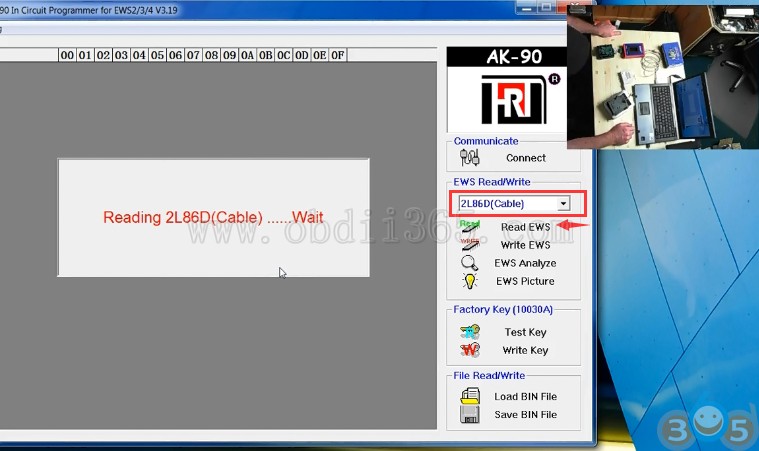This screenshot has height=451, width=759.
Task: Click the 'Reading 2L86D(Cable) ......Wait' message
Action: tap(213, 217)
